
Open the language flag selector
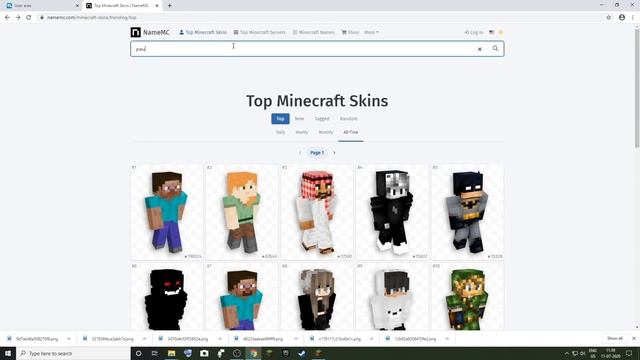click(x=492, y=32)
